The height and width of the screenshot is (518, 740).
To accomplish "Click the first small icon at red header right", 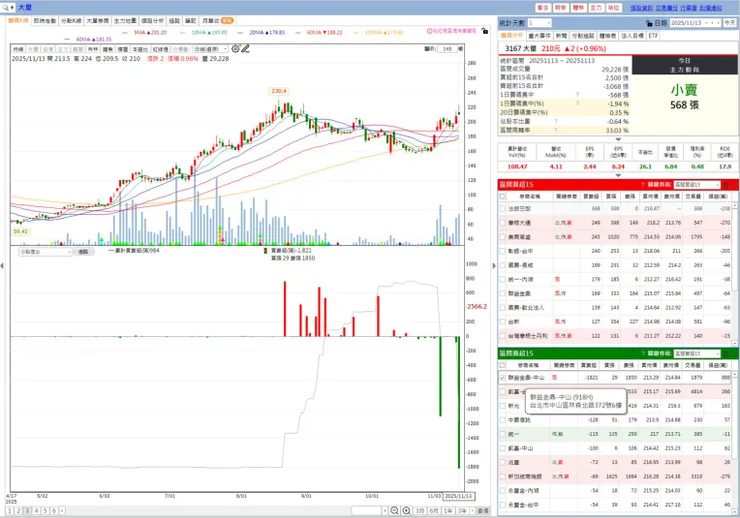I will (726, 185).
